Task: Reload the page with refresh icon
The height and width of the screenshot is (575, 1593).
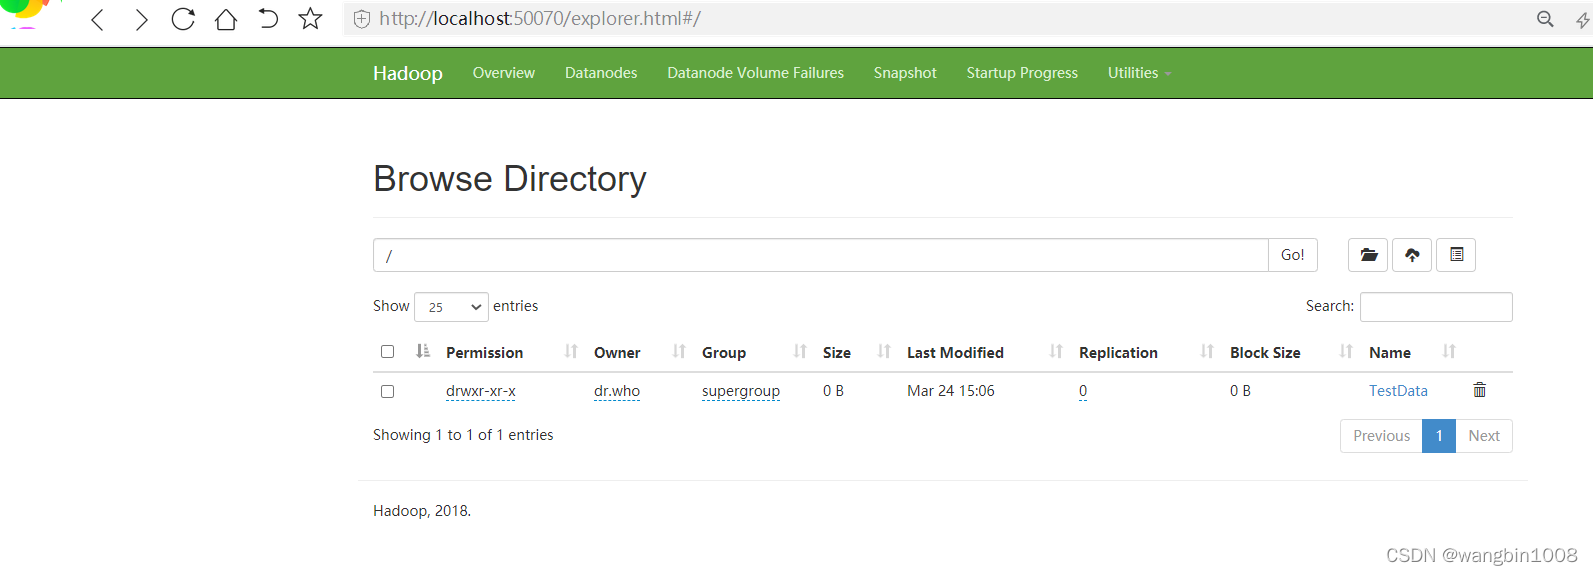Action: 183,19
